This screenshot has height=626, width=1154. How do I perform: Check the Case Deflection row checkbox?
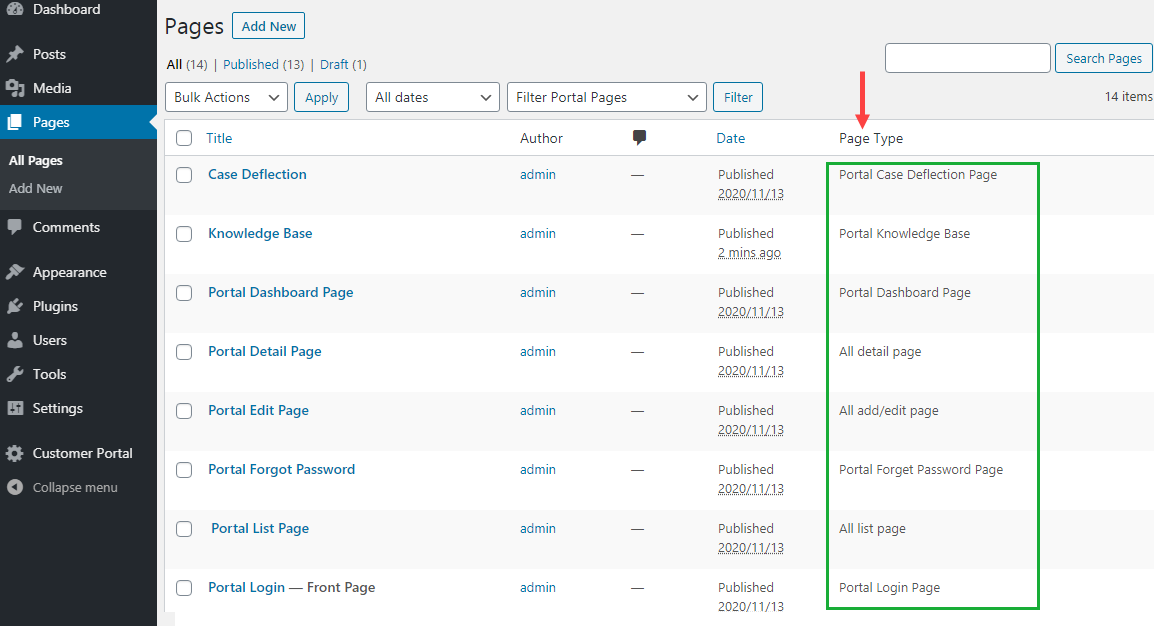point(184,175)
